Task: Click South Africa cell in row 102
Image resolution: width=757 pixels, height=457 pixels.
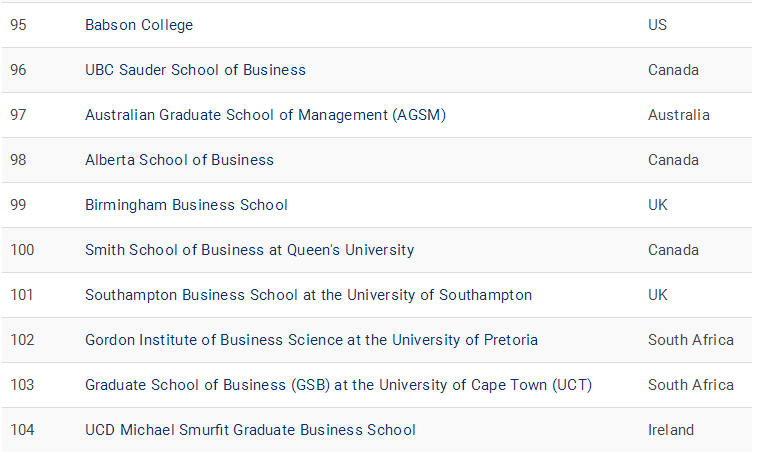Action: (690, 340)
